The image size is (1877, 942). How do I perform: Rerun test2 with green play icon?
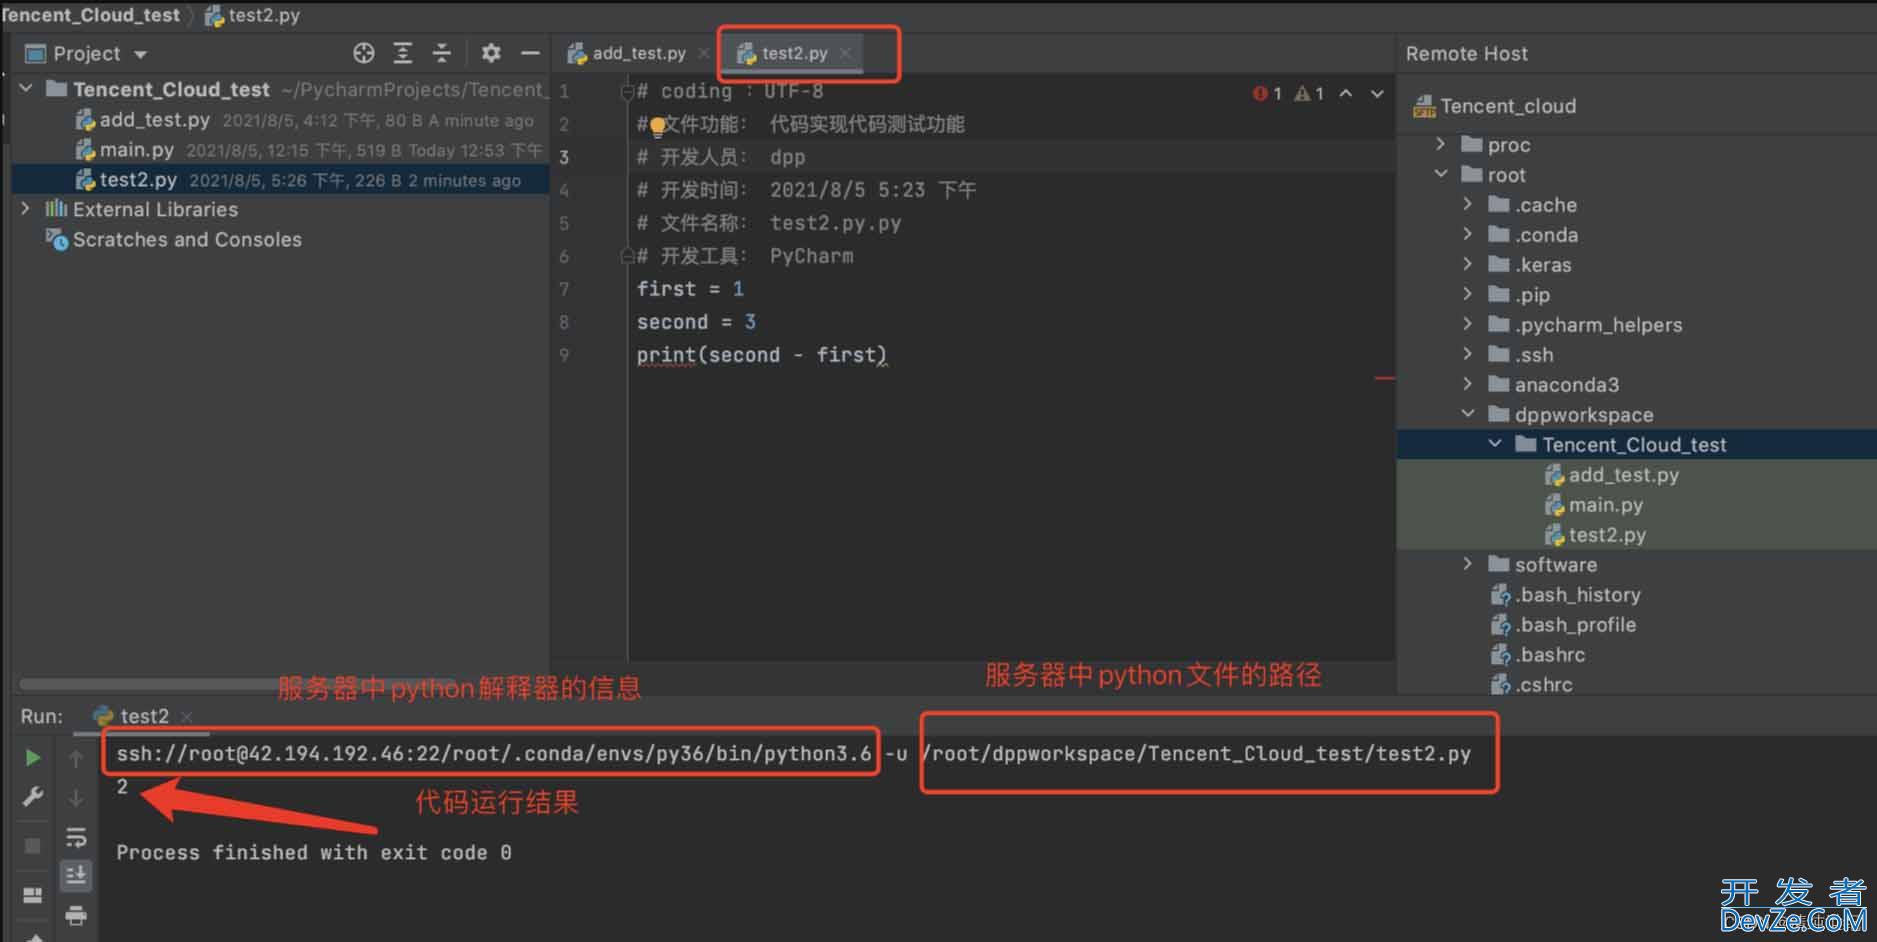coord(33,758)
